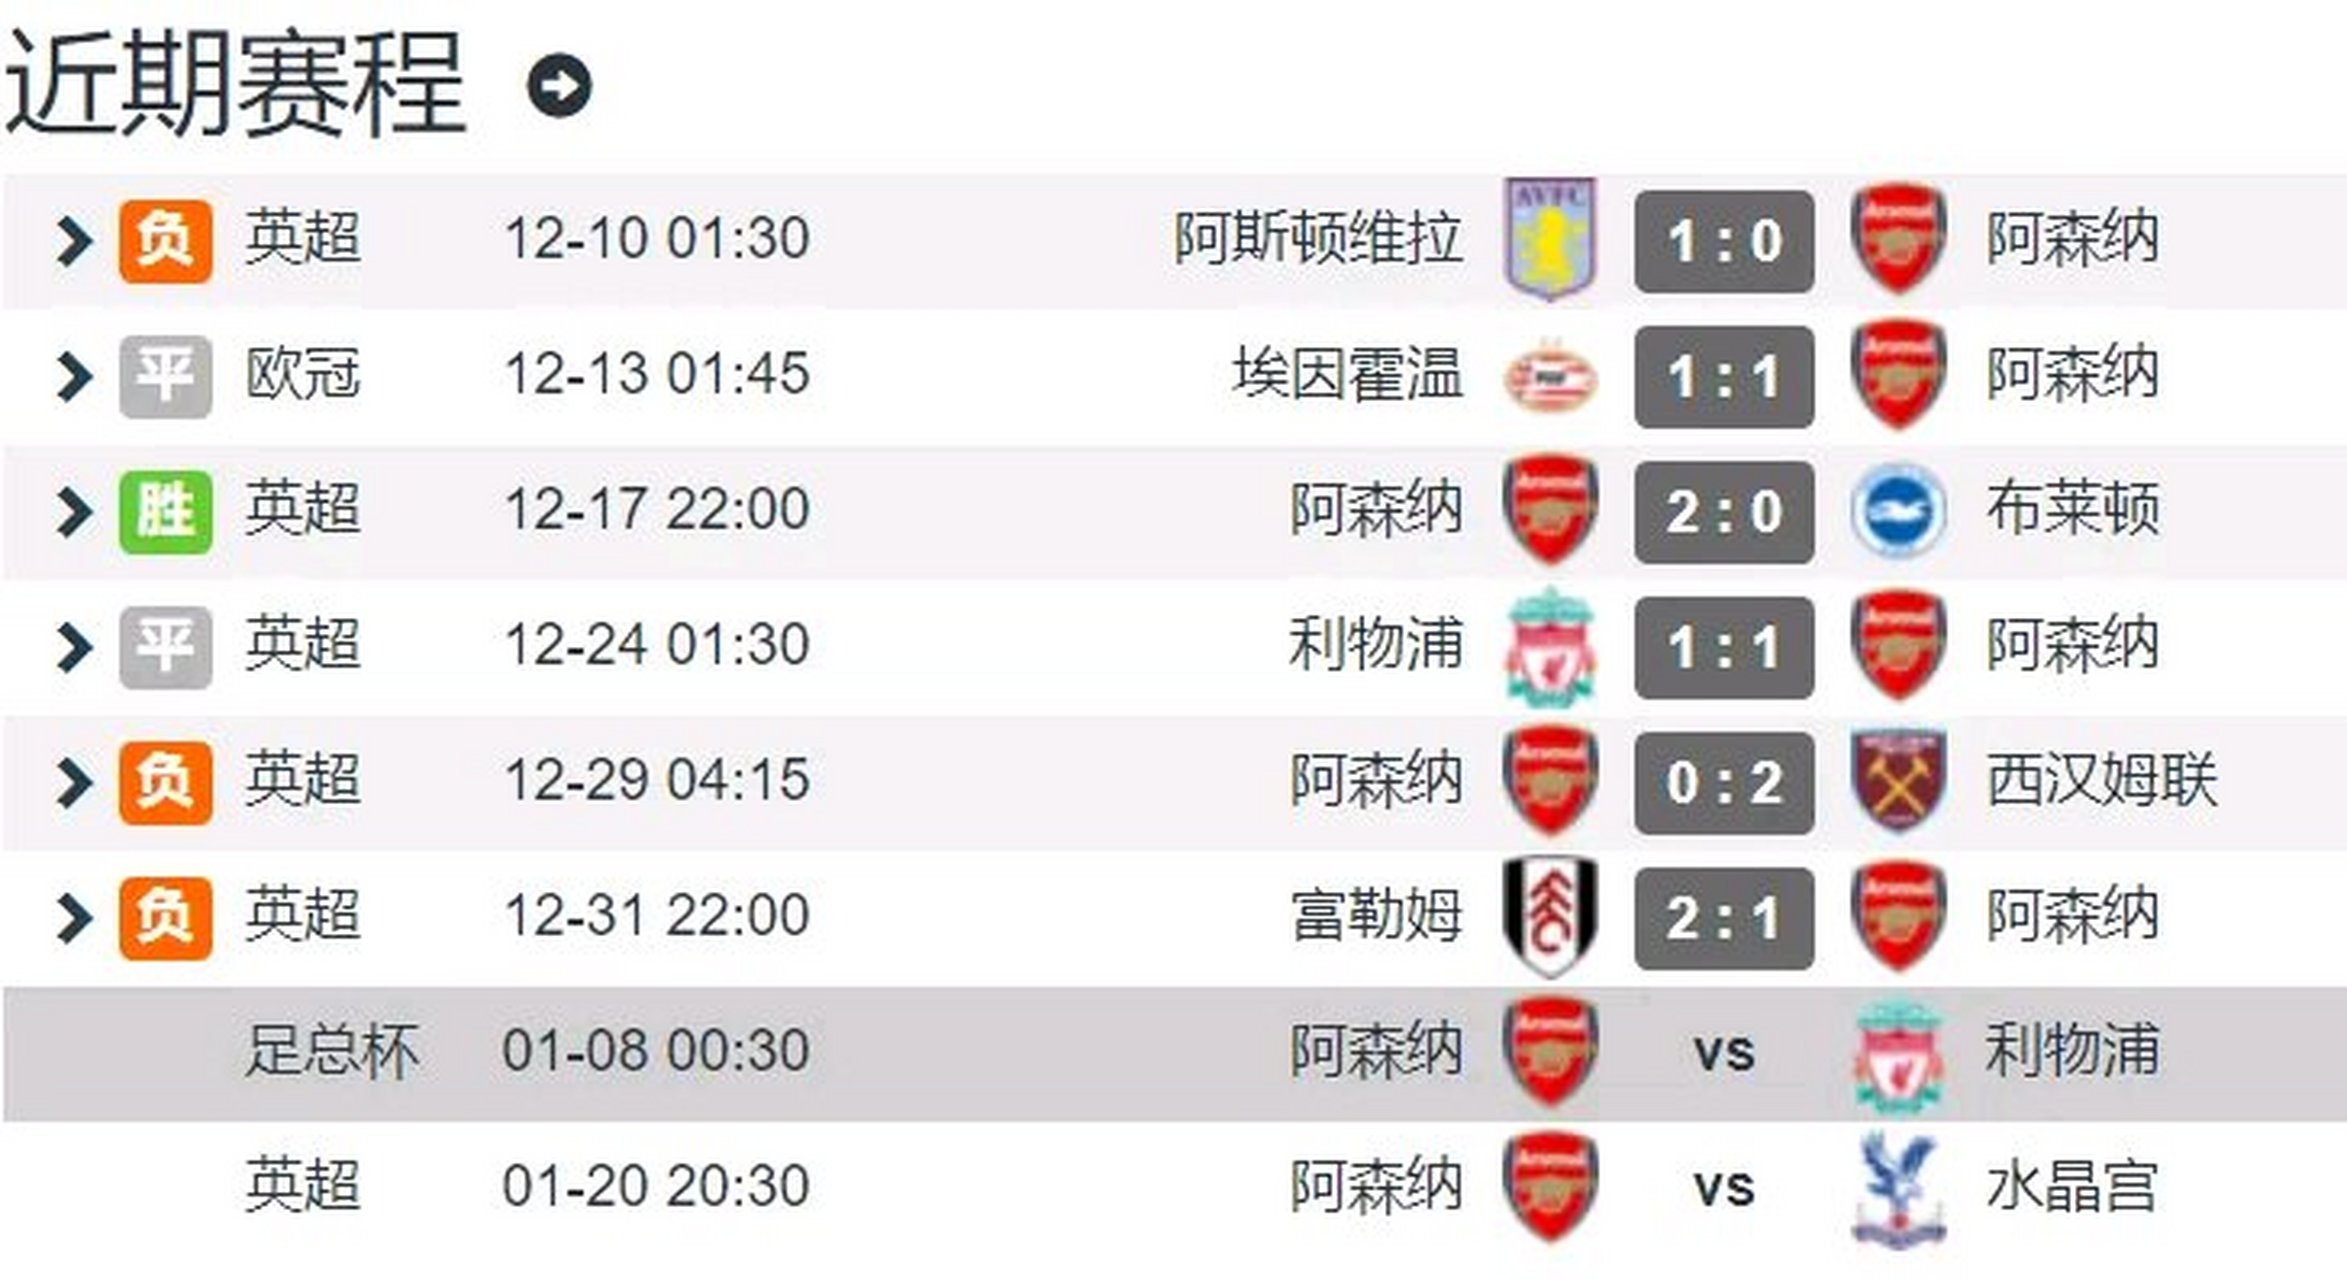Expand the 12-17 Brighton match row
Screen dimensions: 2347x1280
pyautogui.click(x=74, y=512)
